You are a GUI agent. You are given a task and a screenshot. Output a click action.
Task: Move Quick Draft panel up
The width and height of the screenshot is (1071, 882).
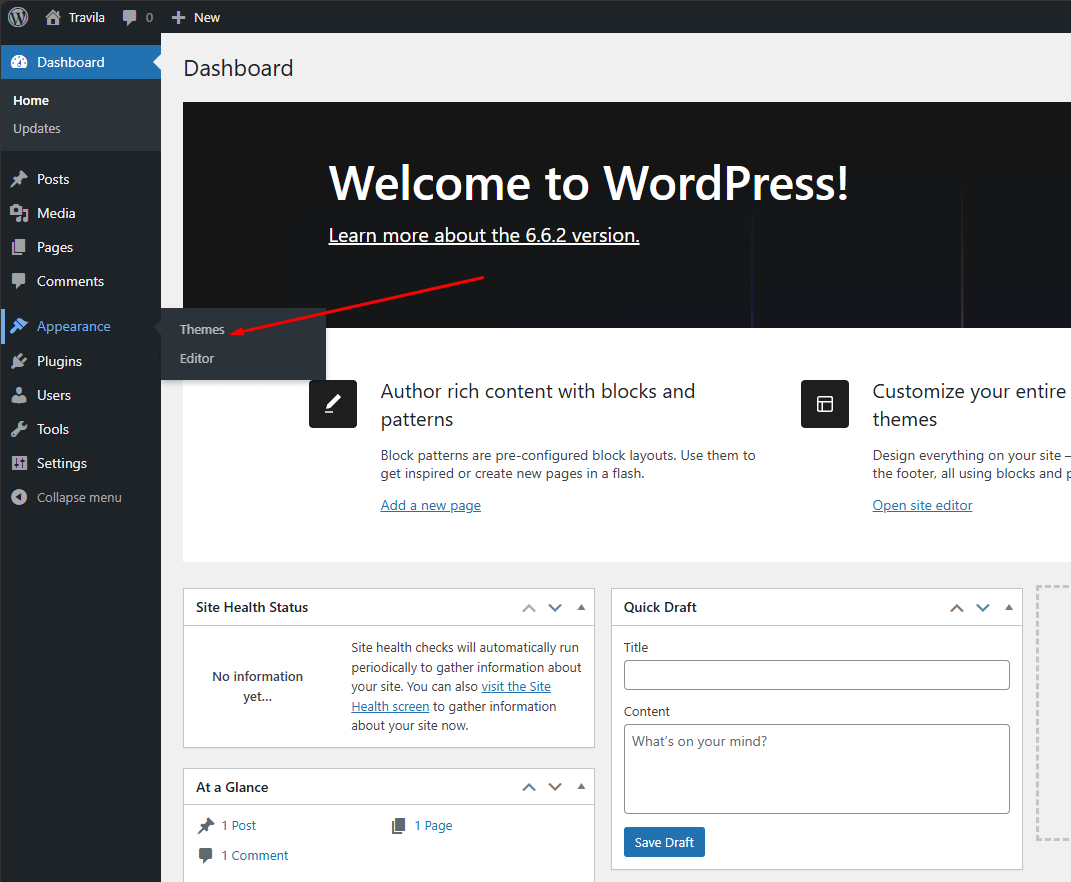point(957,607)
